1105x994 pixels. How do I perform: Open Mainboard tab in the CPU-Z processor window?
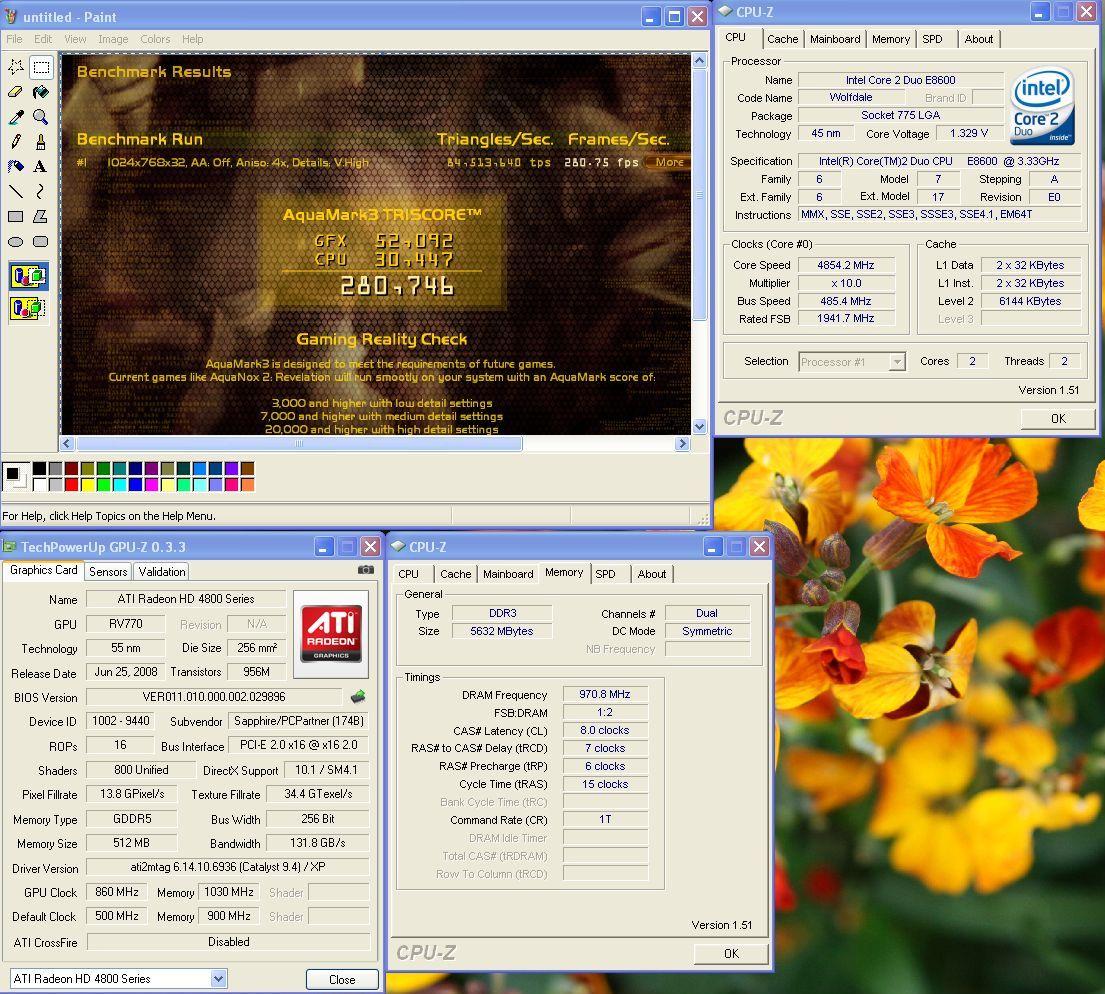834,39
